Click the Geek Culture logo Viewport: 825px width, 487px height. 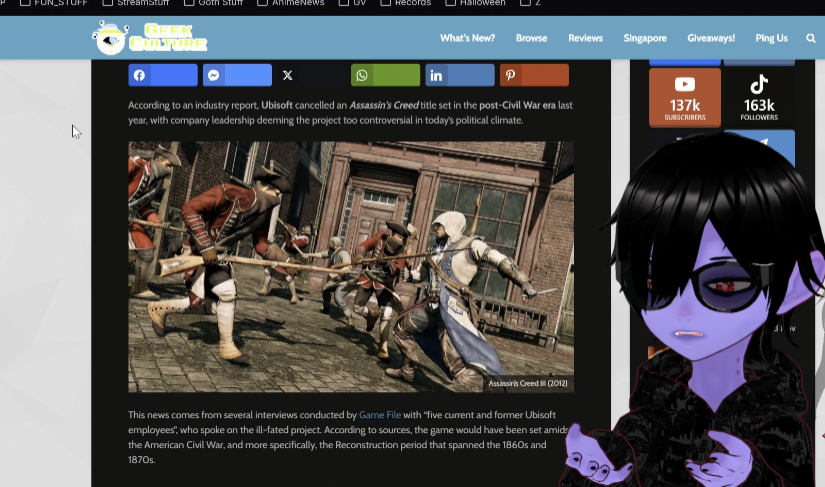click(150, 38)
